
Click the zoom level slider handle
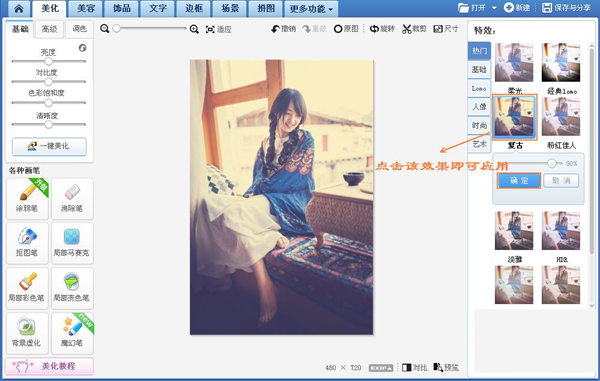point(117,29)
